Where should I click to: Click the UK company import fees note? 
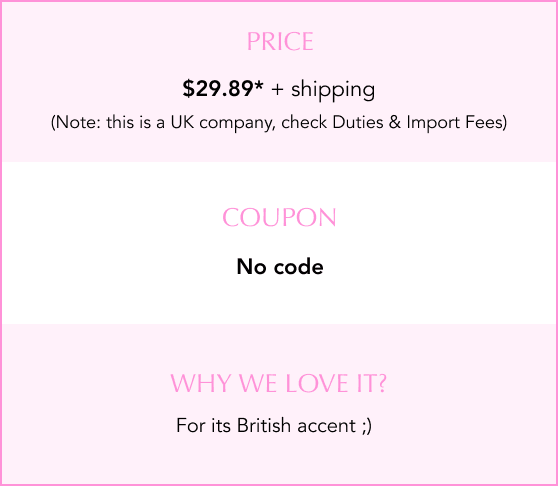pos(279,123)
